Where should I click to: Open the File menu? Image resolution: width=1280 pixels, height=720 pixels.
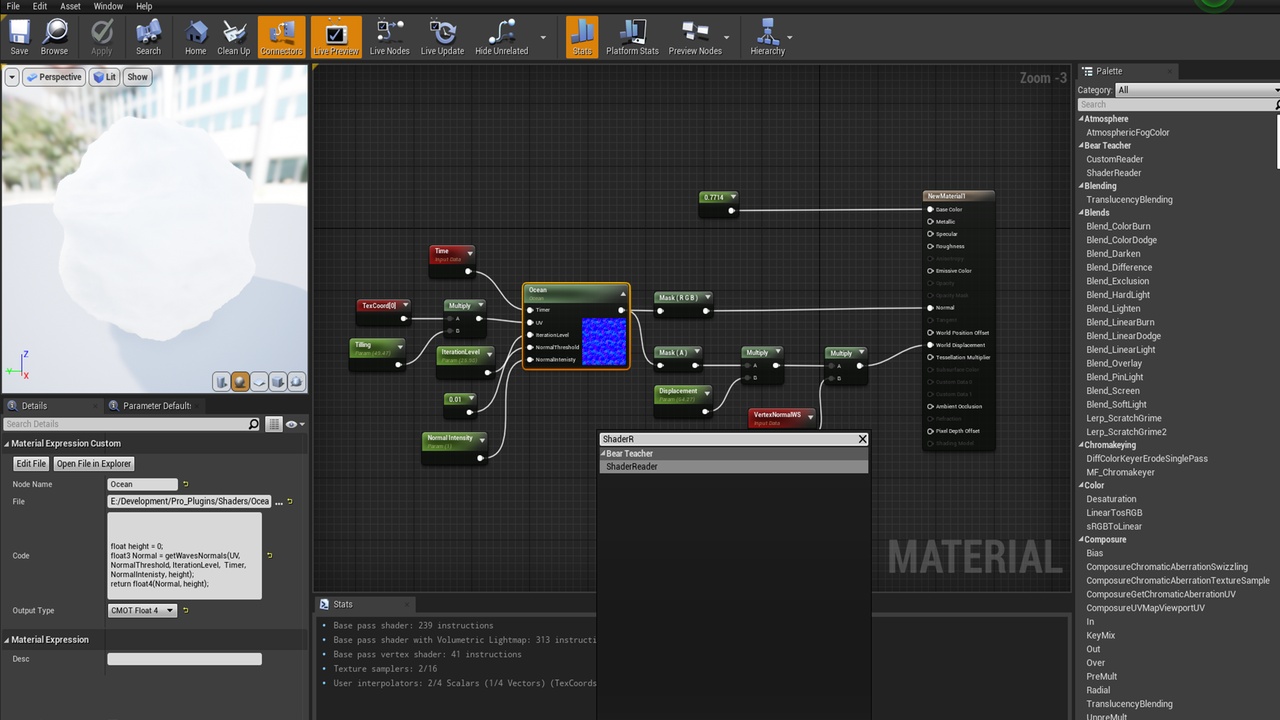click(13, 6)
